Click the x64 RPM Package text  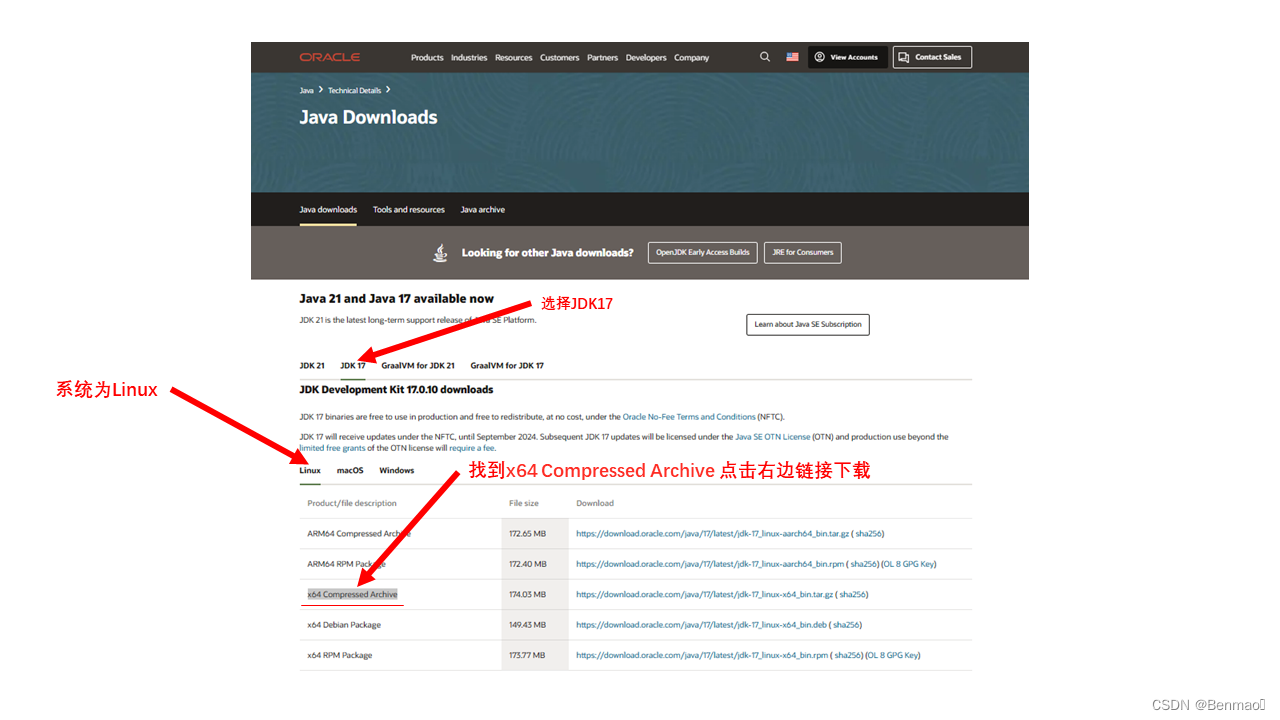click(x=340, y=656)
